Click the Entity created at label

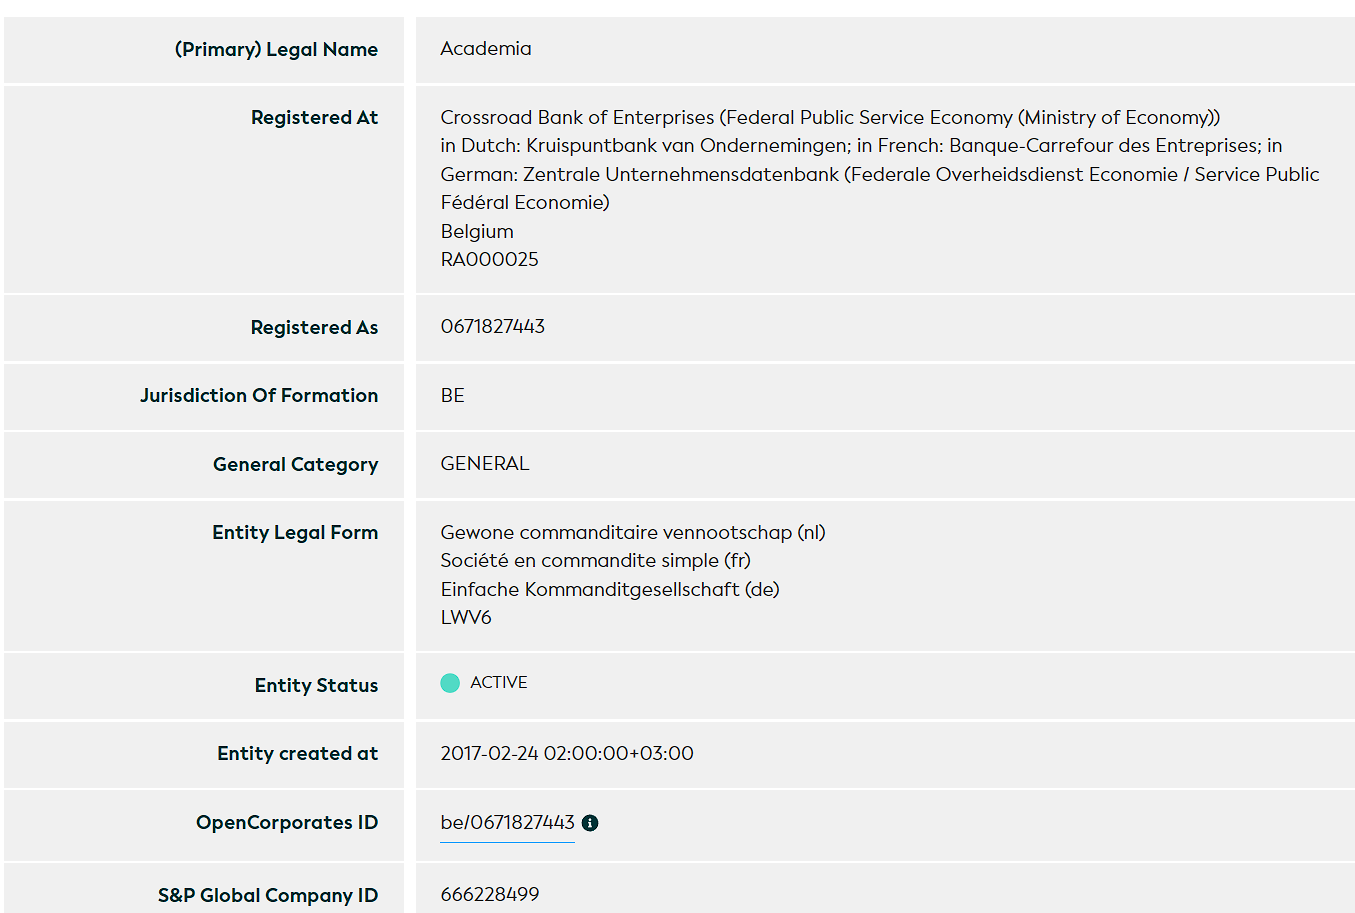(297, 753)
